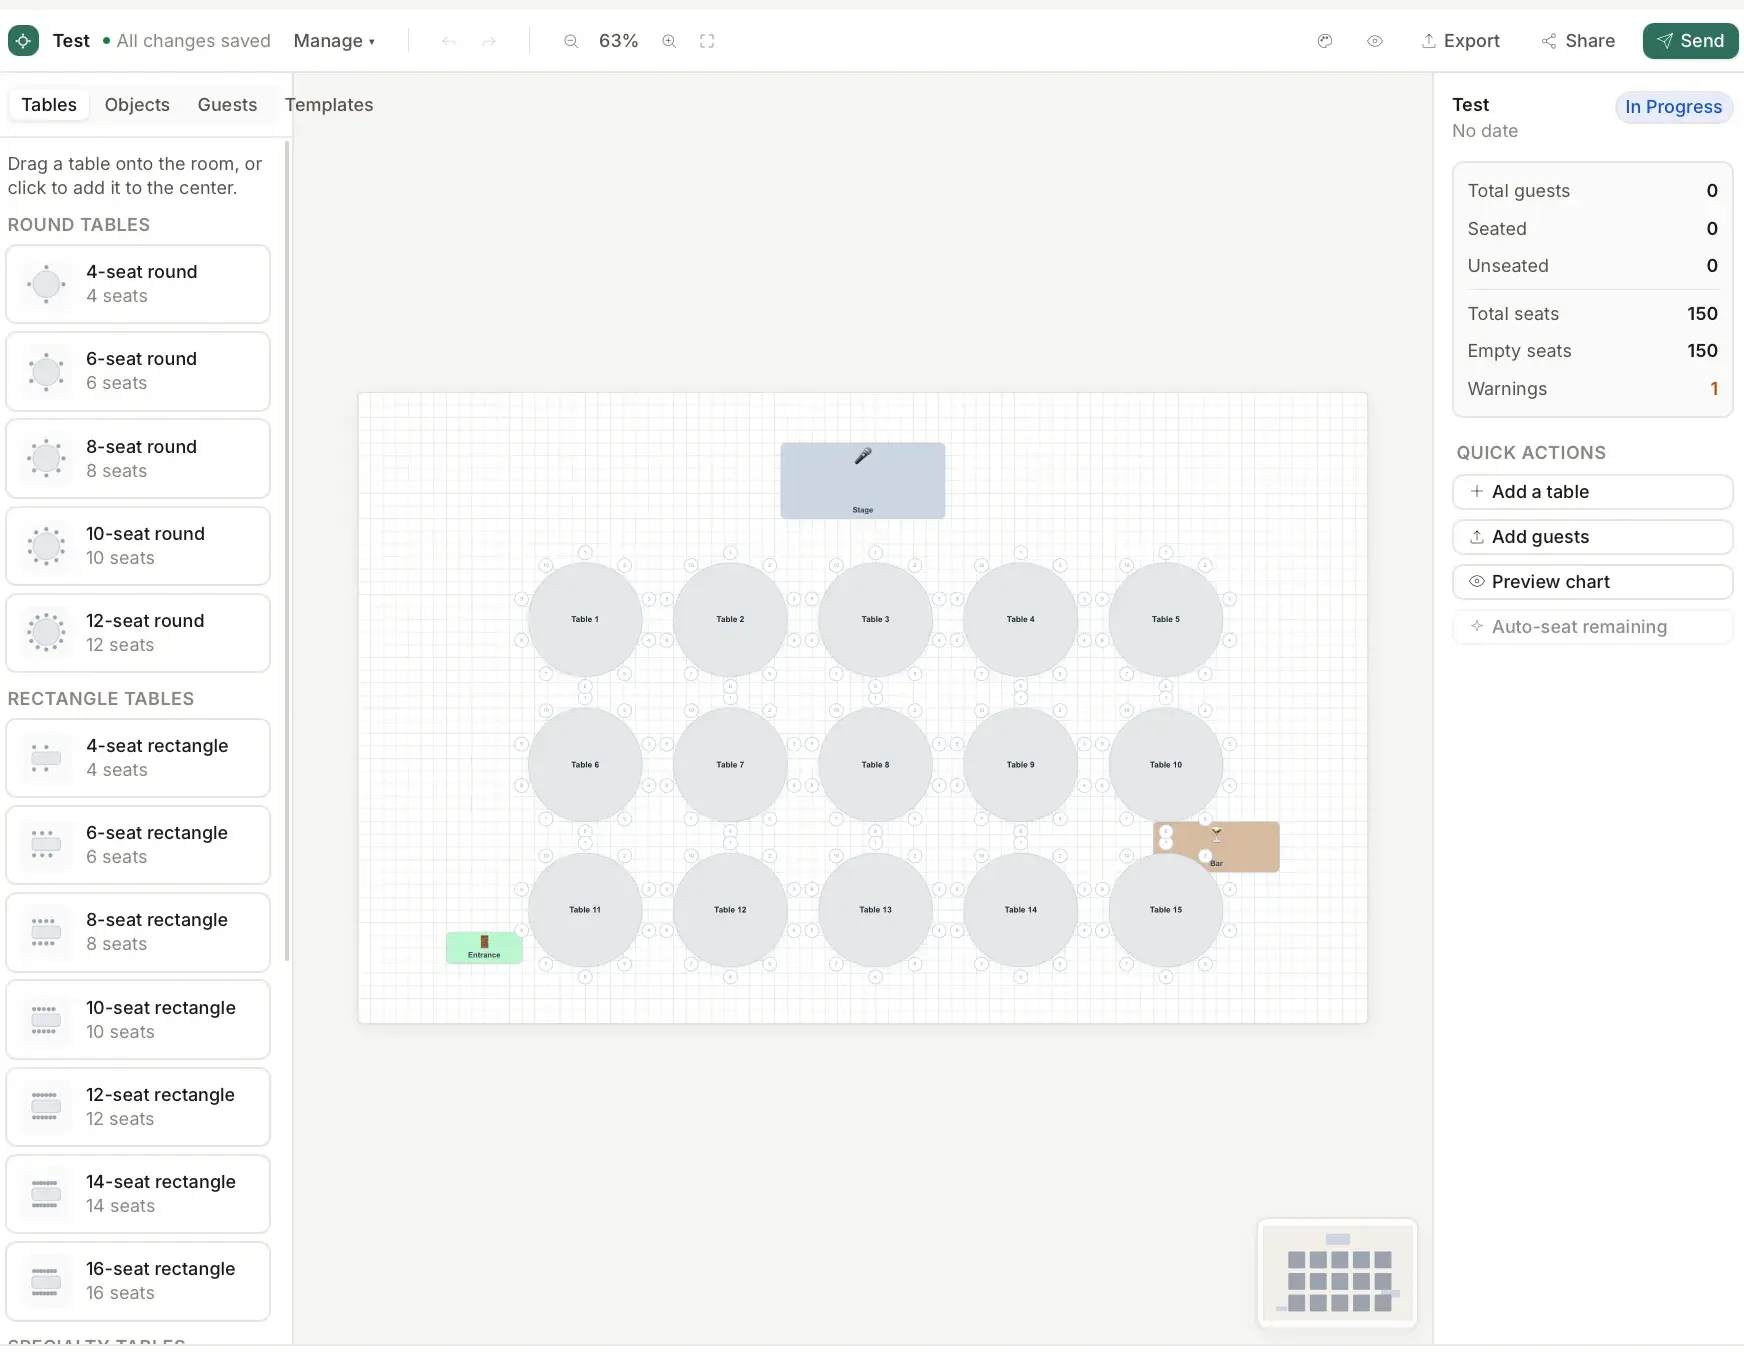Click the zoom out magnifier icon
Viewport: 1744px width, 1352px height.
[x=571, y=41]
